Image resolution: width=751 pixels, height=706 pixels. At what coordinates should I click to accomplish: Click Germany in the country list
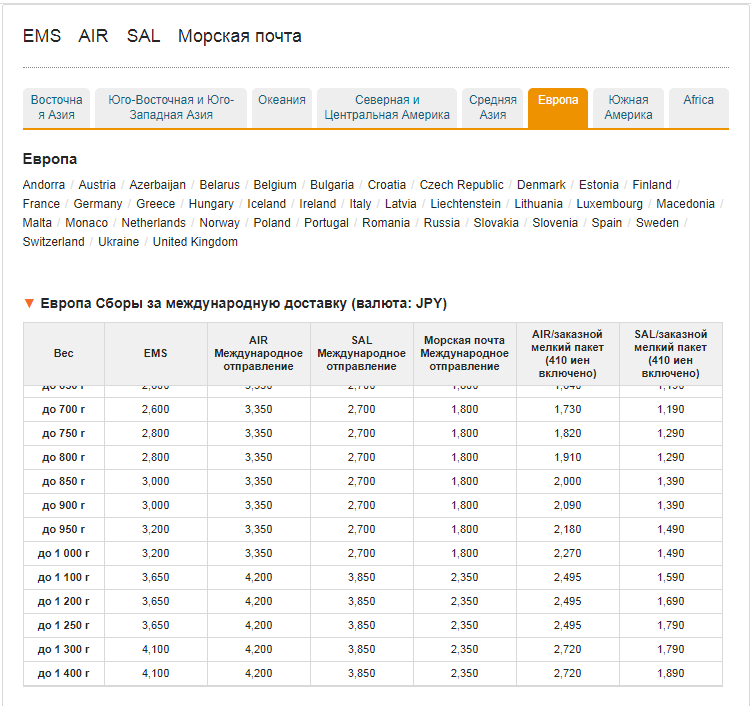[98, 204]
